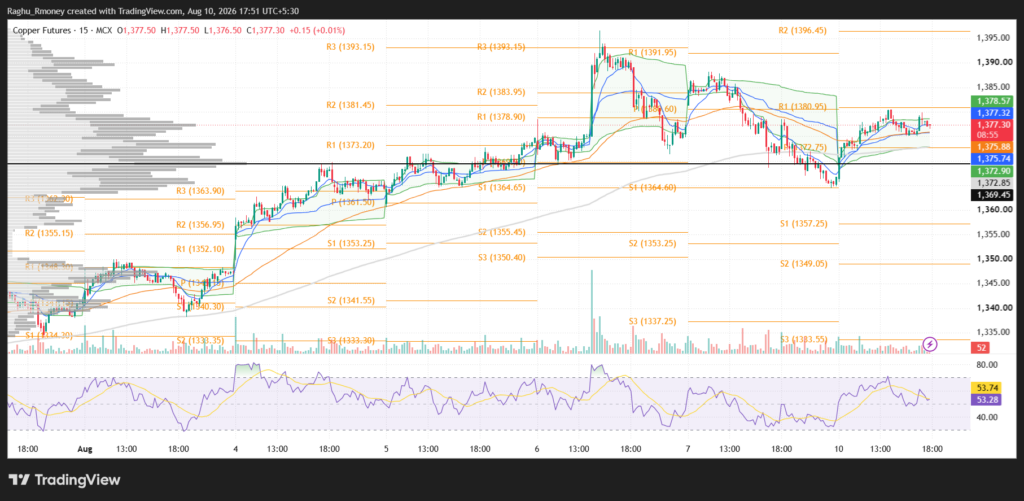The height and width of the screenshot is (501, 1024).
Task: Click the 40.00 RSI axis label
Action: (x=987, y=417)
